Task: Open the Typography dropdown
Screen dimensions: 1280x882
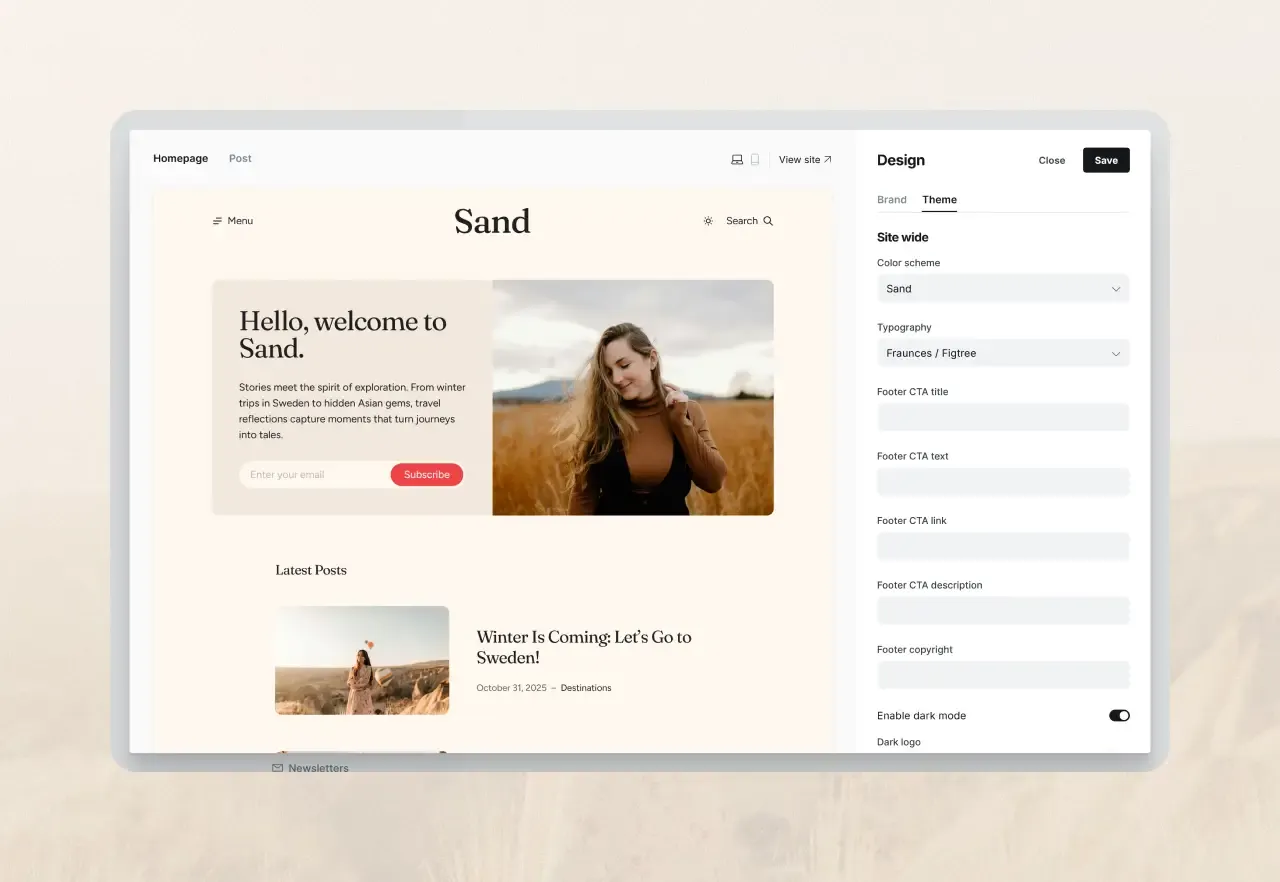Action: click(x=1003, y=353)
